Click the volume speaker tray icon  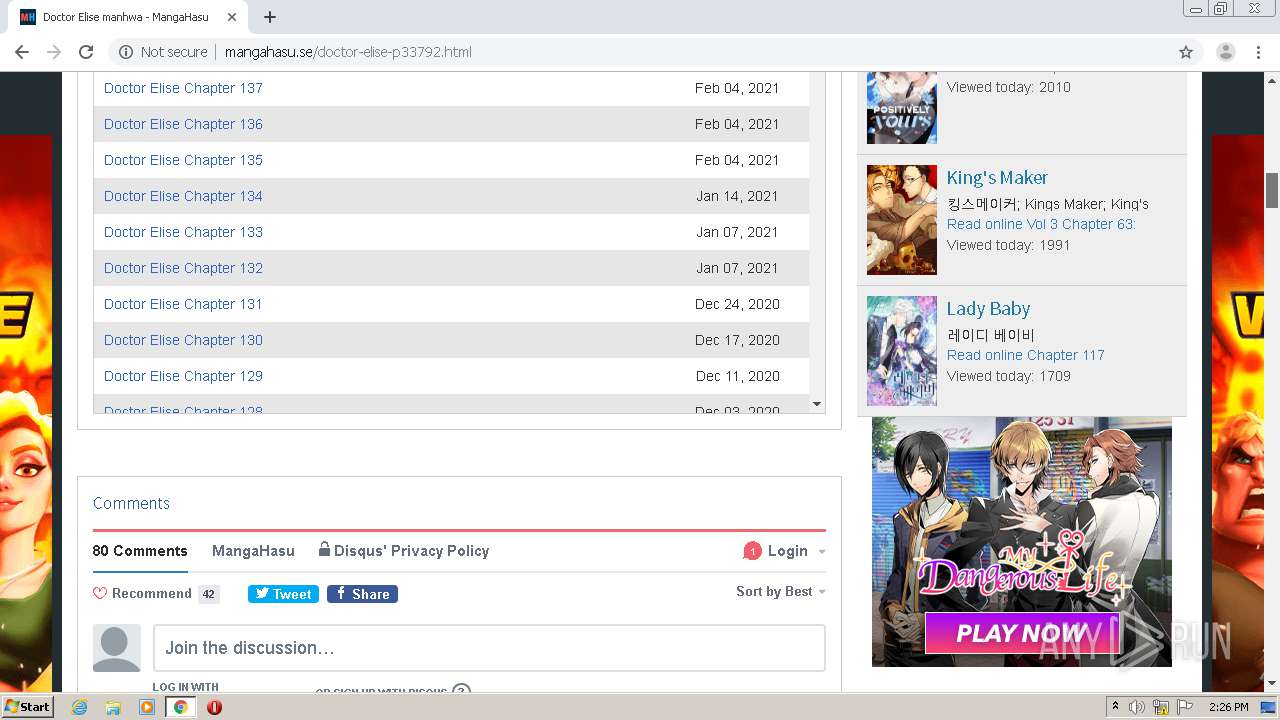click(x=1137, y=707)
